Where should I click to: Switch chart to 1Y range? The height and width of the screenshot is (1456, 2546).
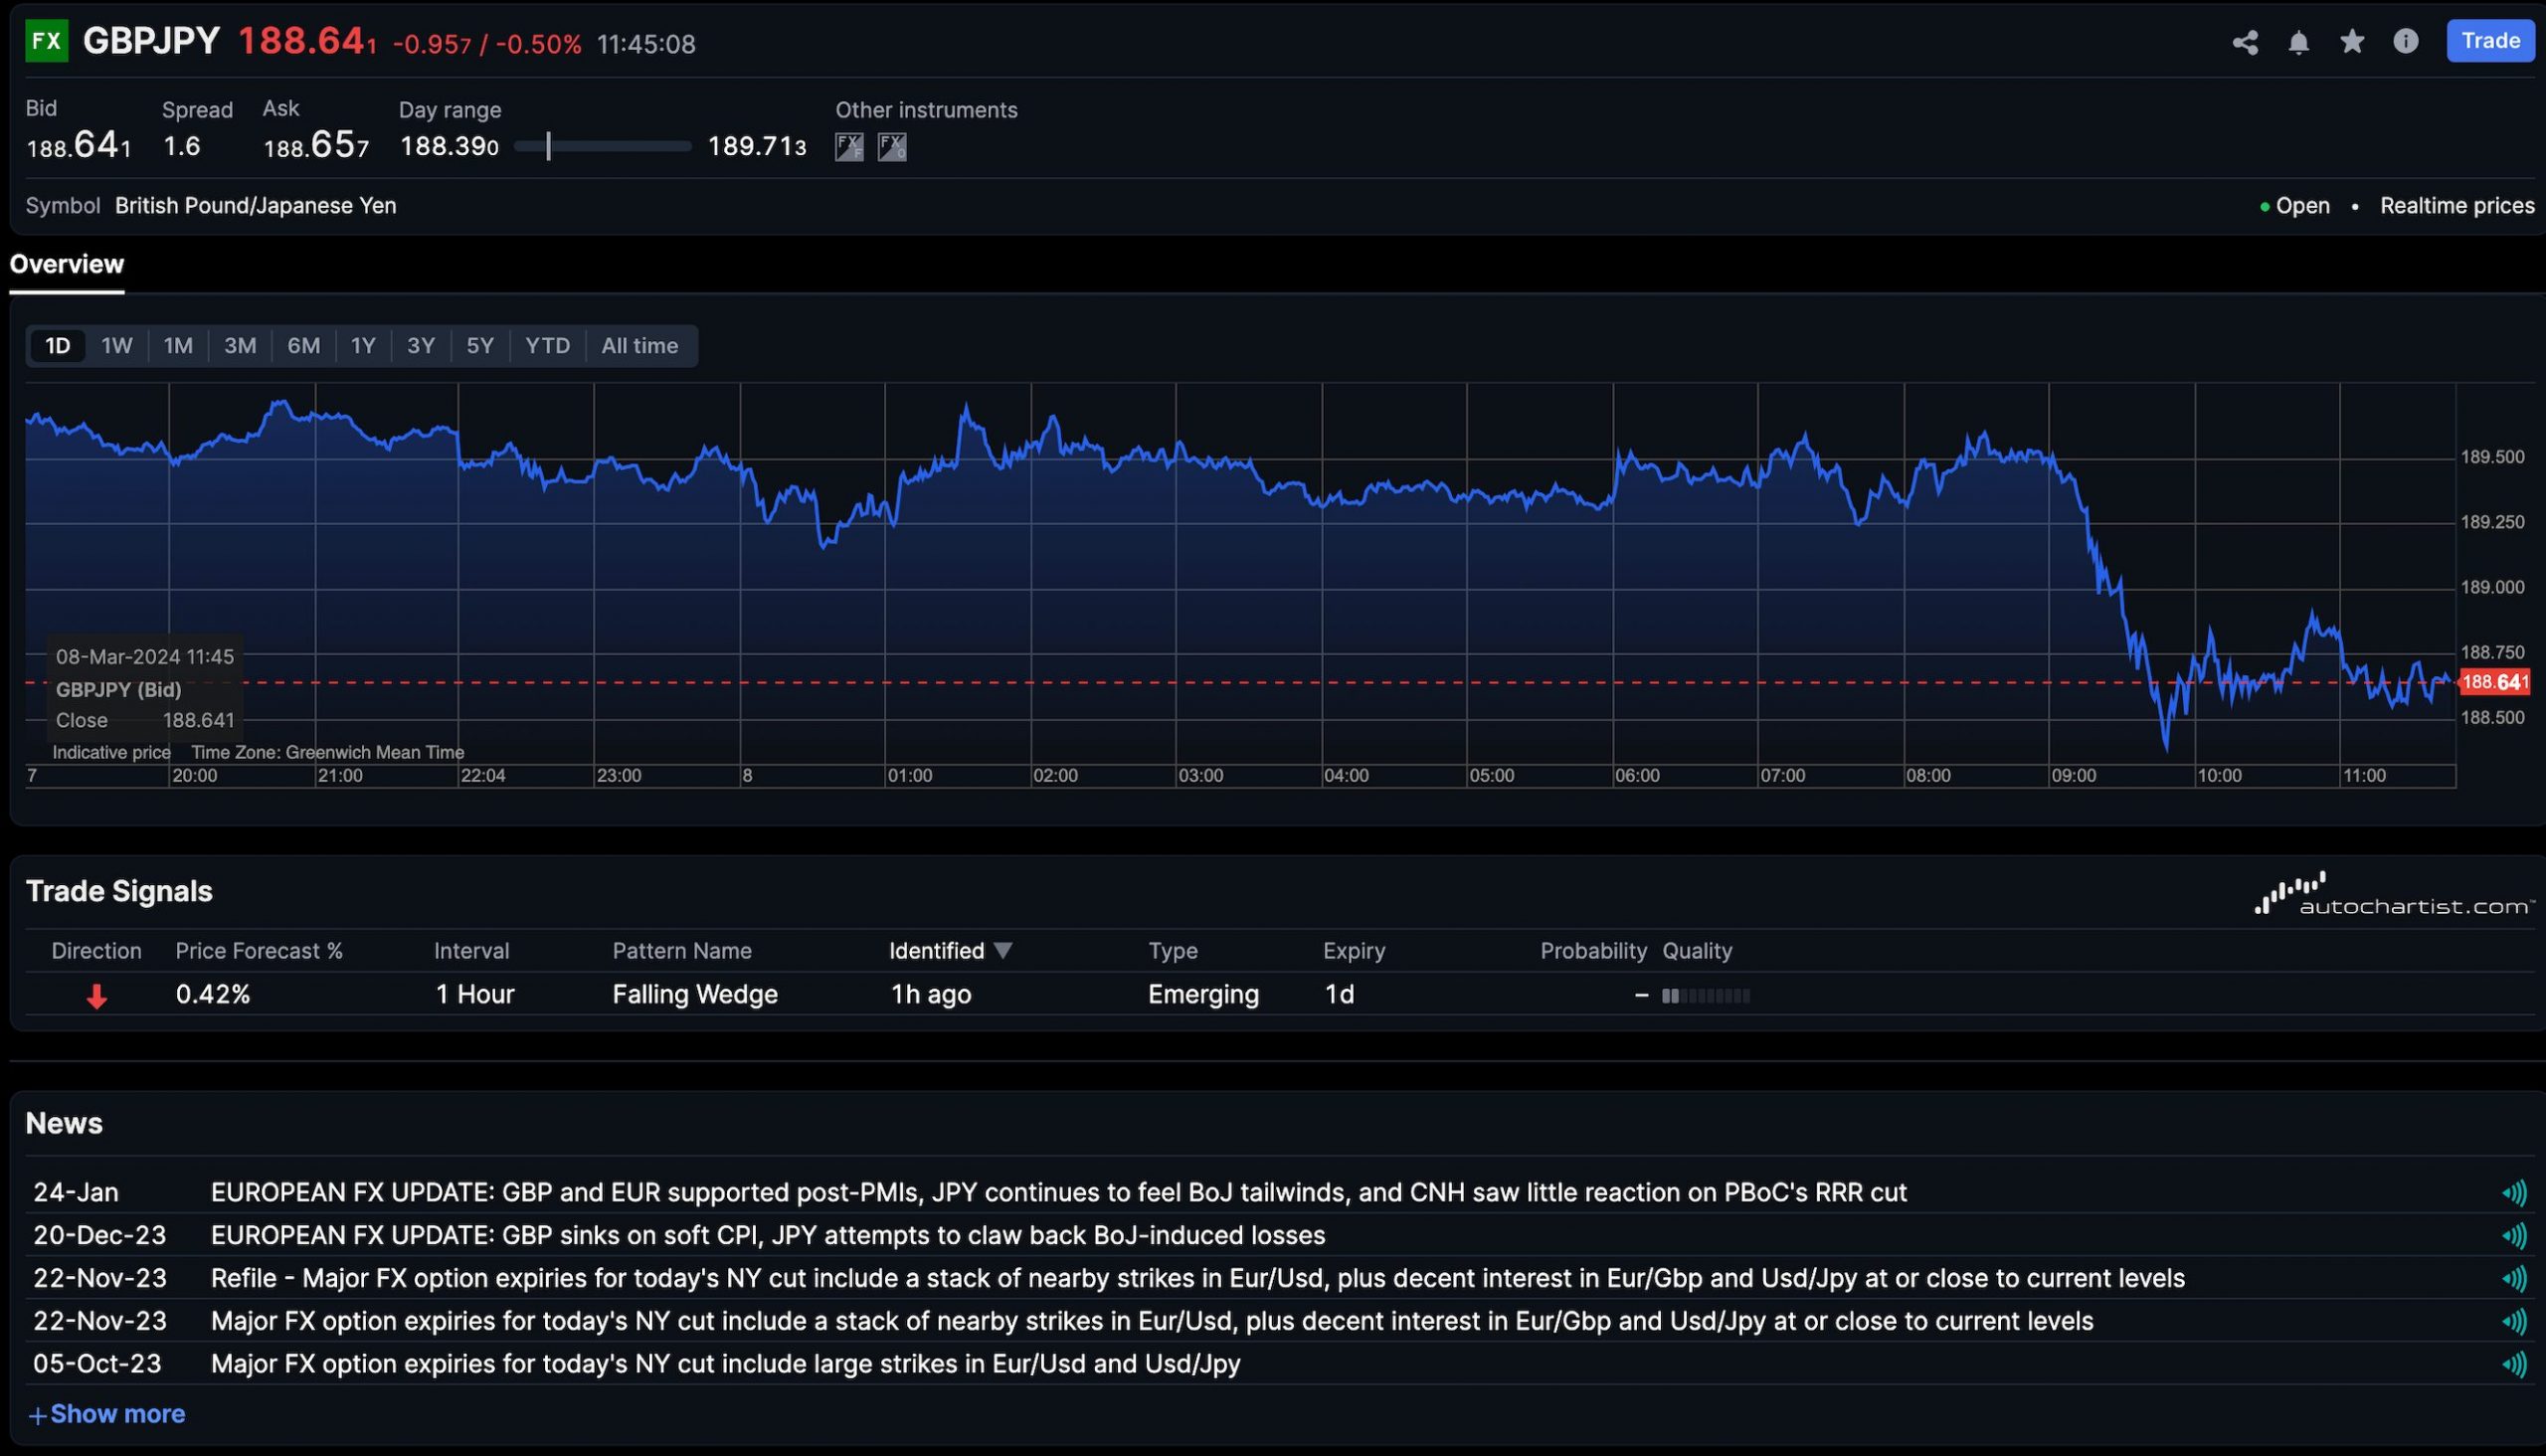363,346
